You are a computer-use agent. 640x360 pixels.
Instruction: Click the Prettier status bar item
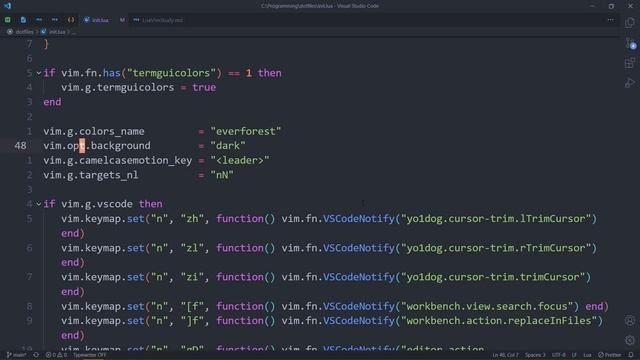pyautogui.click(x=610, y=355)
